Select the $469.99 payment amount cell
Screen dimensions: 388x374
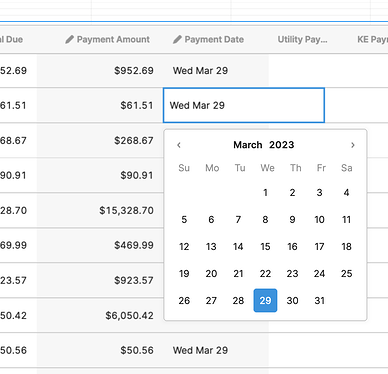(100, 245)
